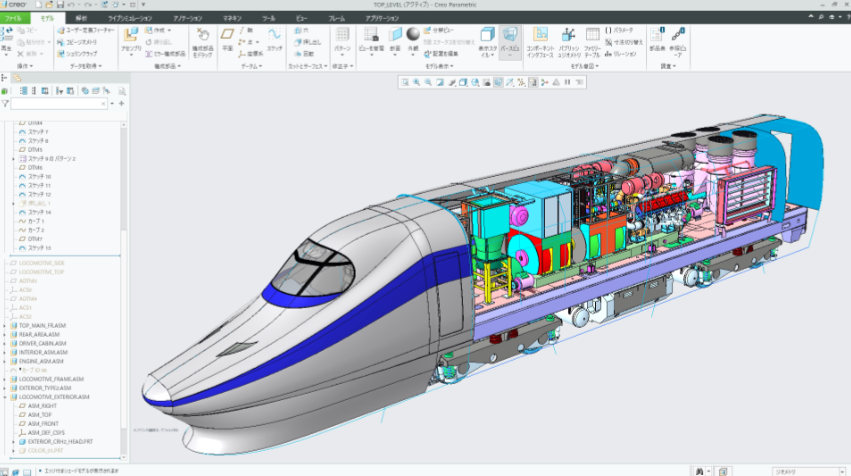Click the Pattern (パターン) icon

click(x=343, y=38)
